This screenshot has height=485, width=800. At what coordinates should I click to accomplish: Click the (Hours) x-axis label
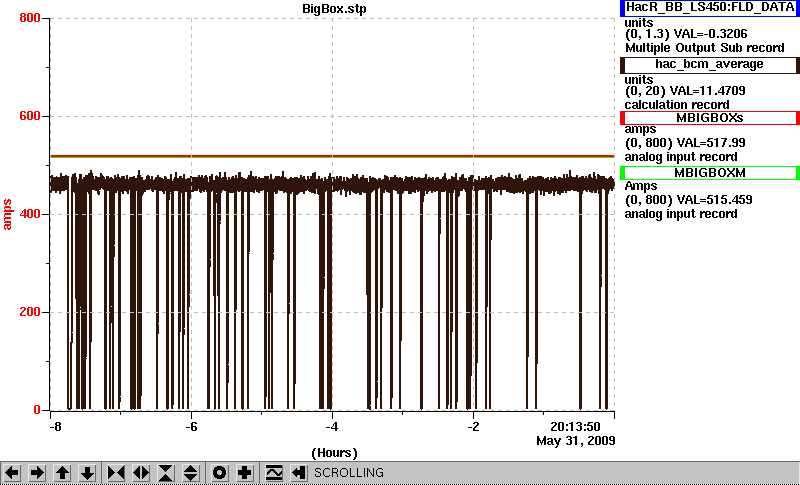tap(334, 453)
